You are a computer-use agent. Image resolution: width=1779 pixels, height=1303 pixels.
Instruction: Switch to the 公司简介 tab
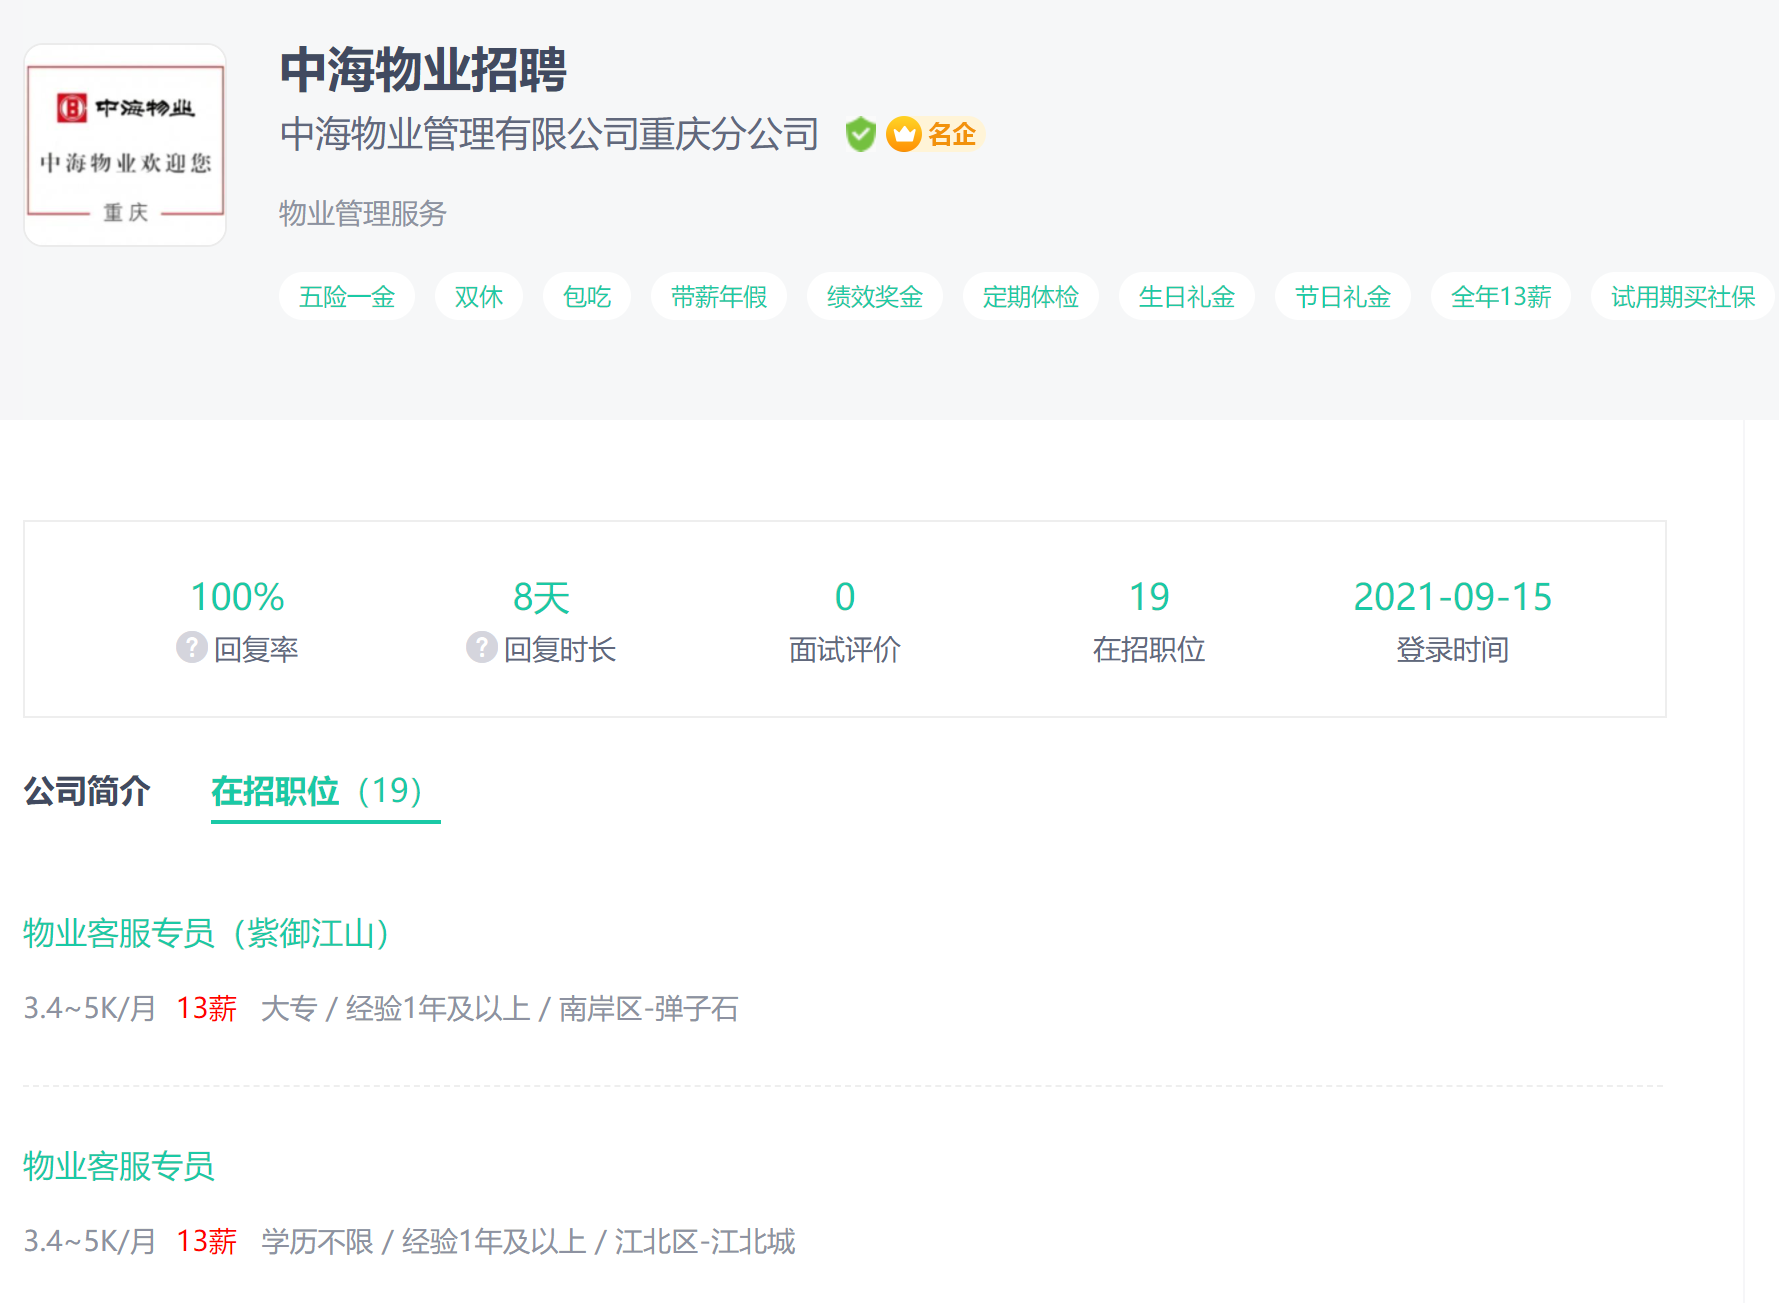tap(87, 791)
